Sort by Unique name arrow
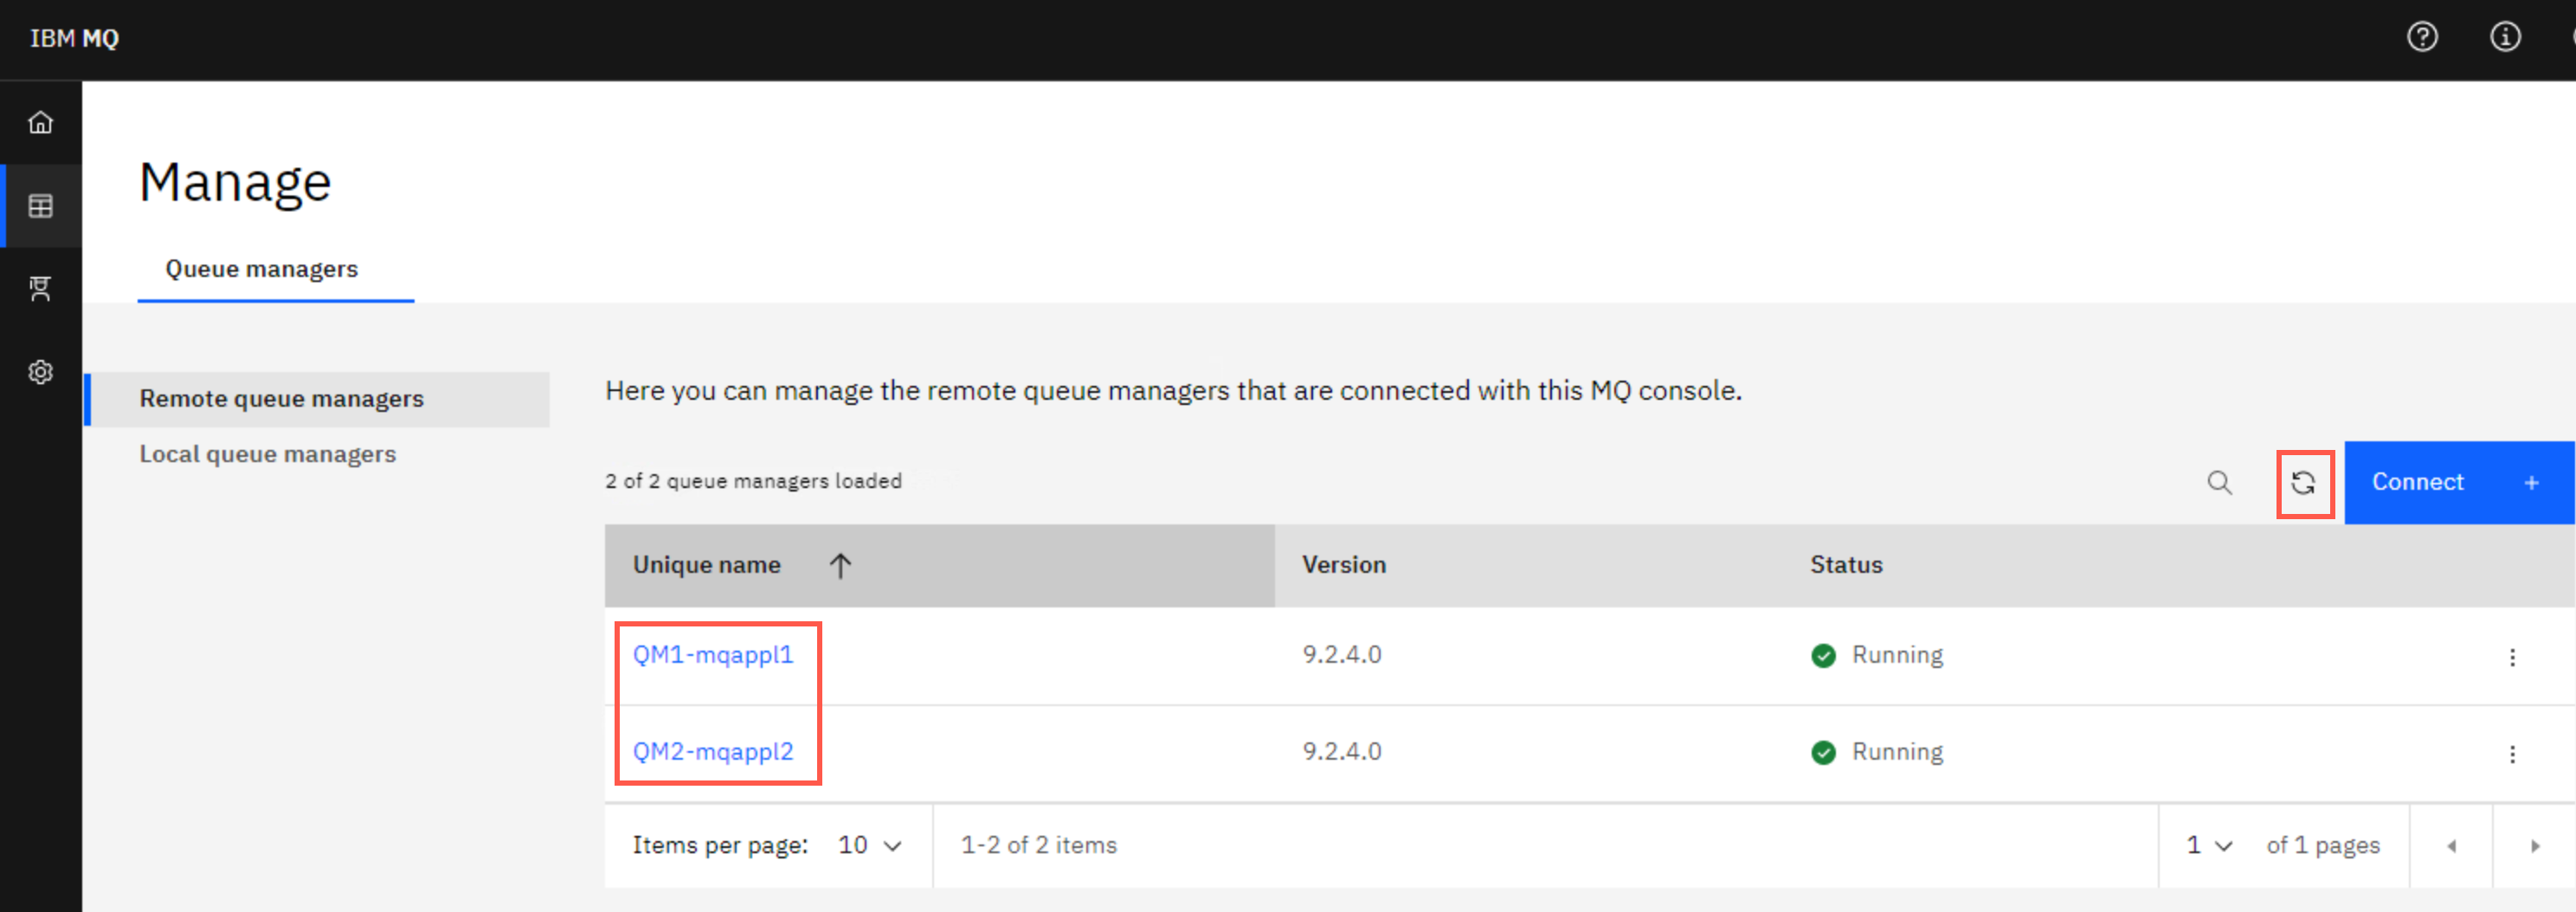The width and height of the screenshot is (2576, 912). [840, 566]
